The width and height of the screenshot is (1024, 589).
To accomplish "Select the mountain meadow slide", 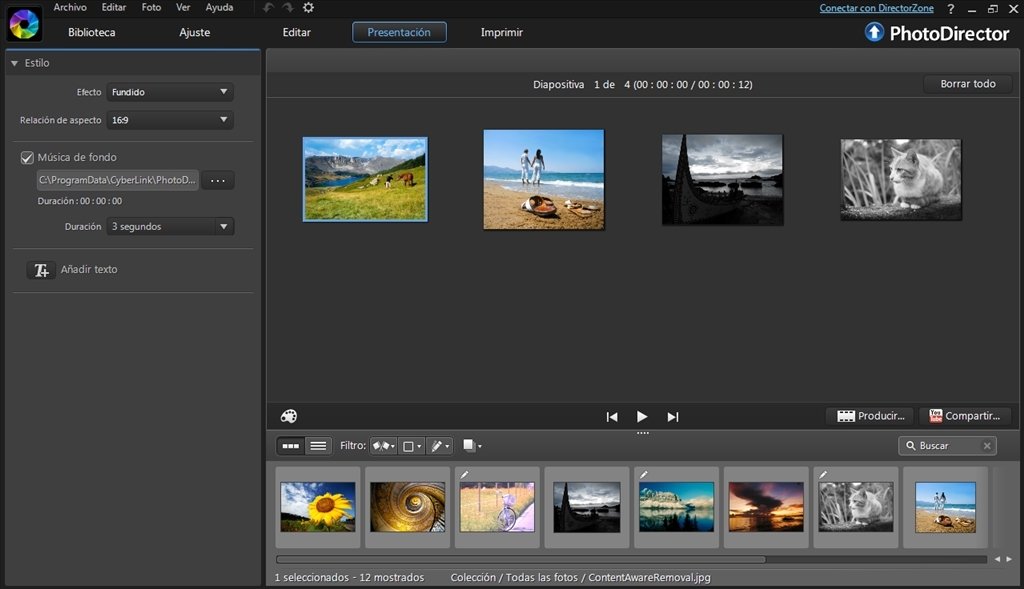I will 365,179.
